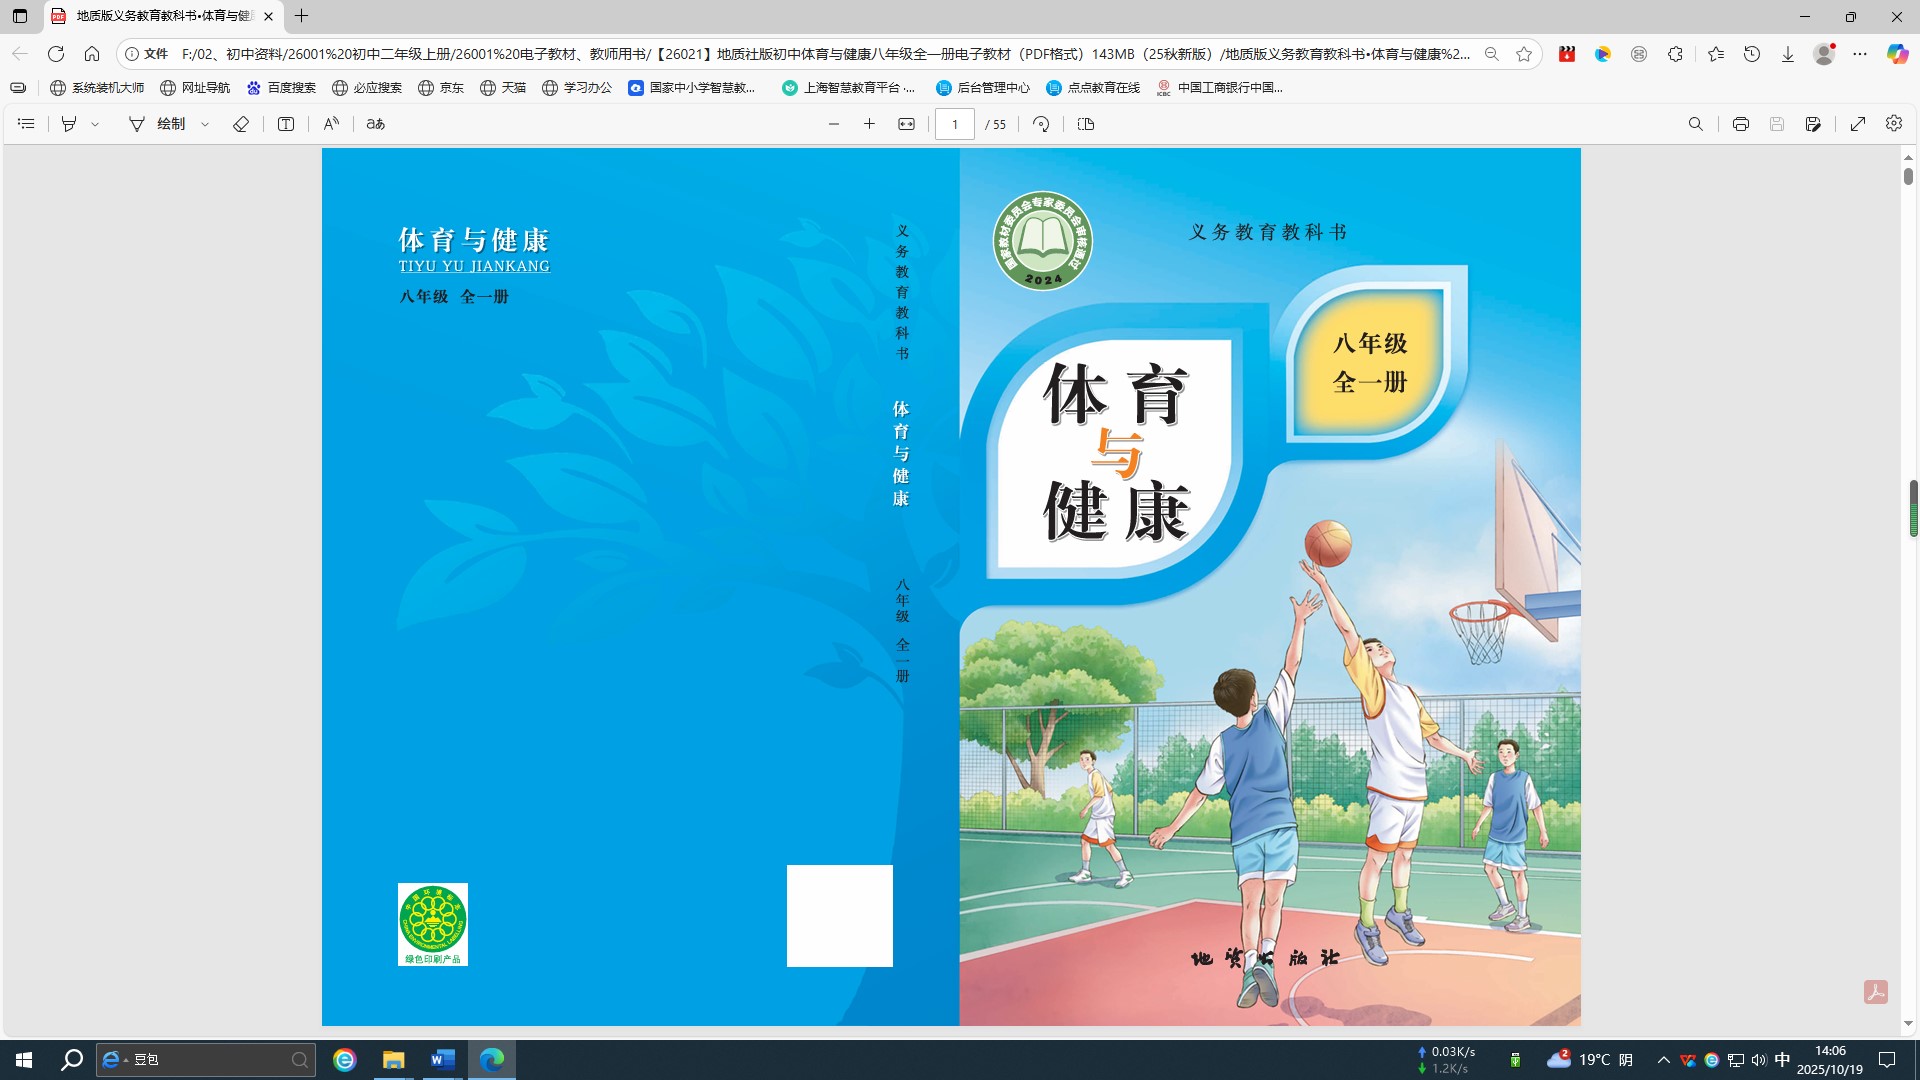Click the page number input field
1920x1080 pixels.
click(955, 124)
